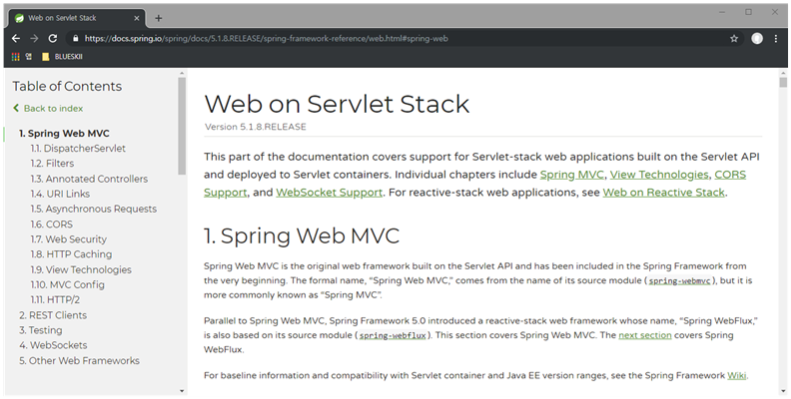This screenshot has width=791, height=399.
Task: Go back using the browser back arrow
Action: click(16, 38)
